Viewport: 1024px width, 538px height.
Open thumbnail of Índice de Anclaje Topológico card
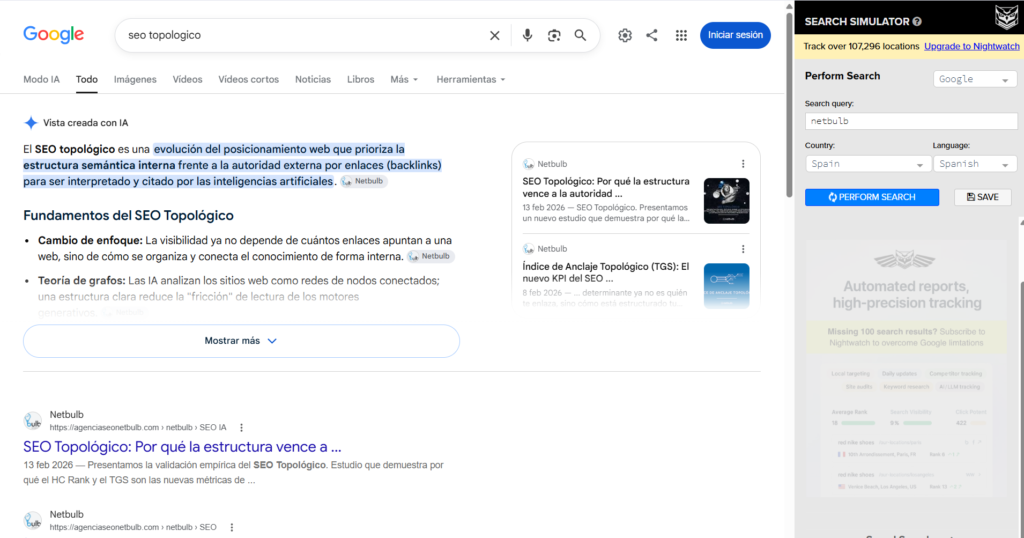tap(726, 285)
